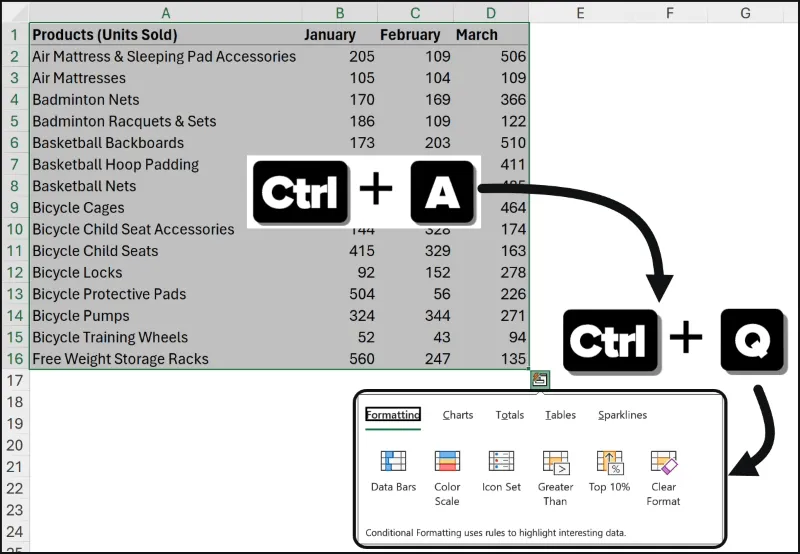
Task: Select column E header
Action: 580,12
